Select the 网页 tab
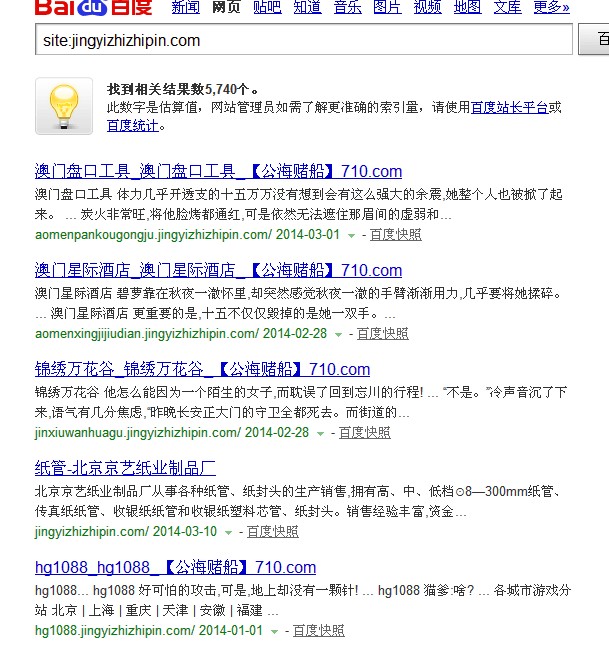The image size is (609, 651). tap(226, 7)
